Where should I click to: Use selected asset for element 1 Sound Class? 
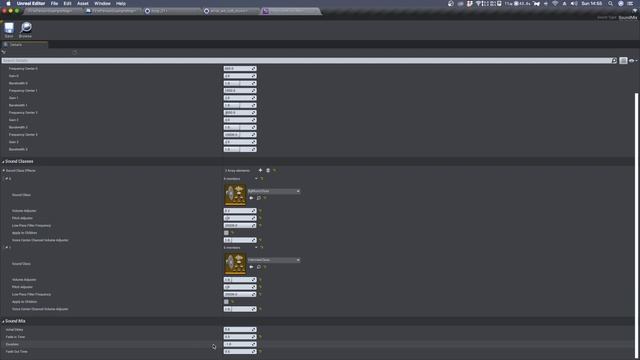(251, 267)
